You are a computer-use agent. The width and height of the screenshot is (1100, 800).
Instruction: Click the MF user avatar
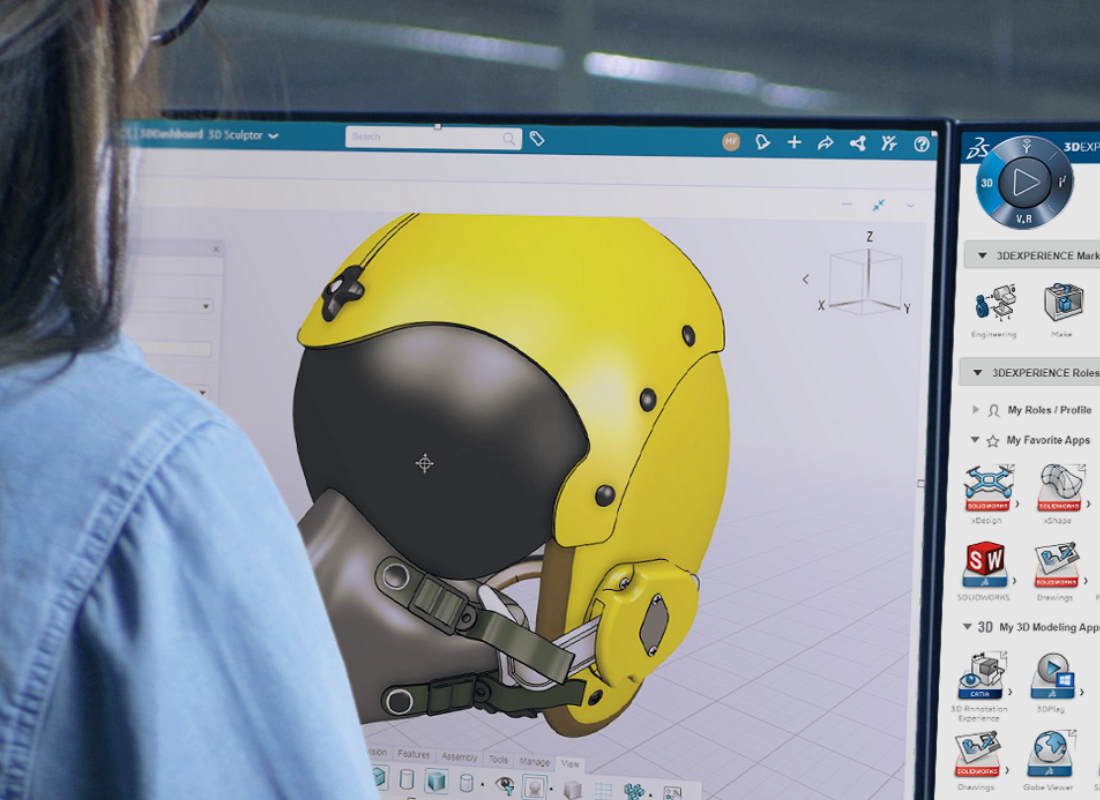[x=730, y=142]
